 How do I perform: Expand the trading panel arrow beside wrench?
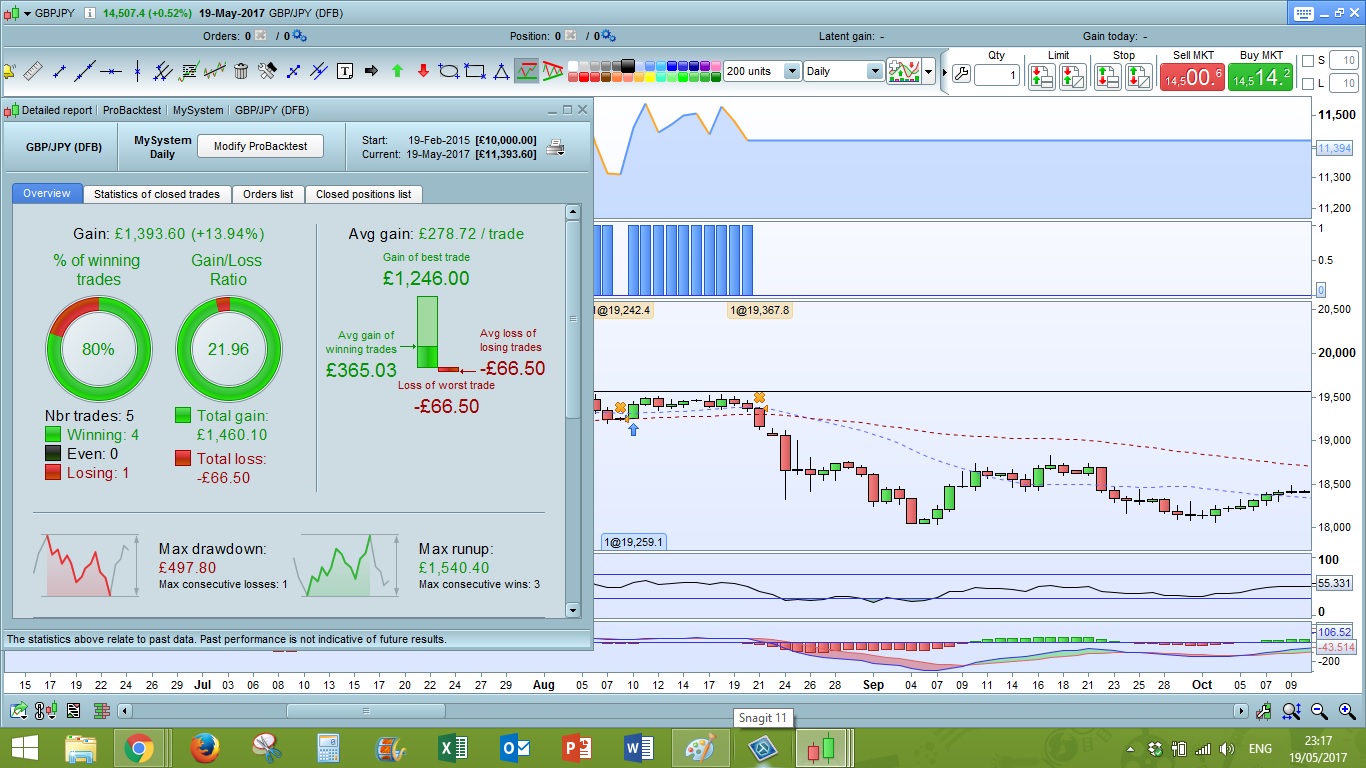(945, 73)
